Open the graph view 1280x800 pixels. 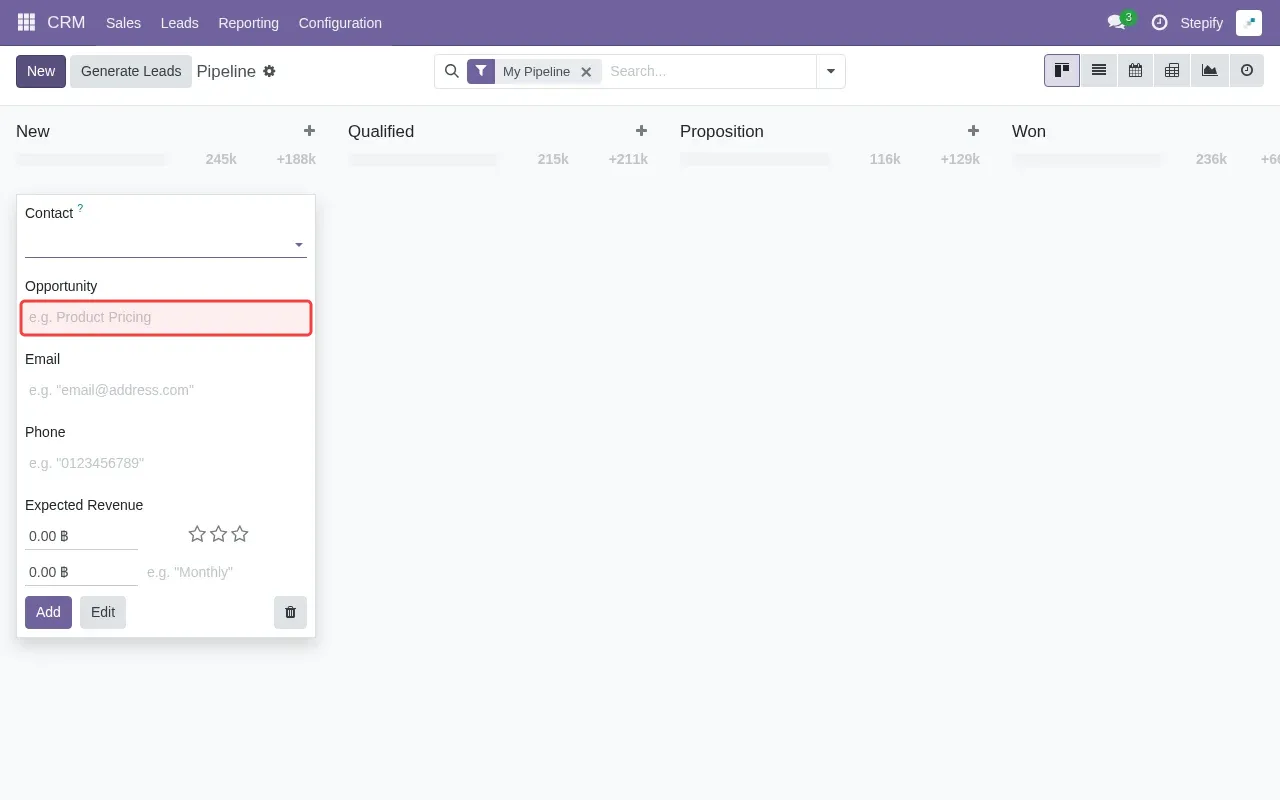tap(1208, 70)
